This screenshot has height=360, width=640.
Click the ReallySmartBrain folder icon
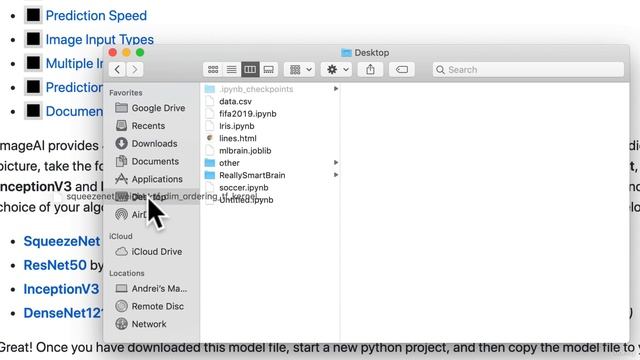[210, 175]
